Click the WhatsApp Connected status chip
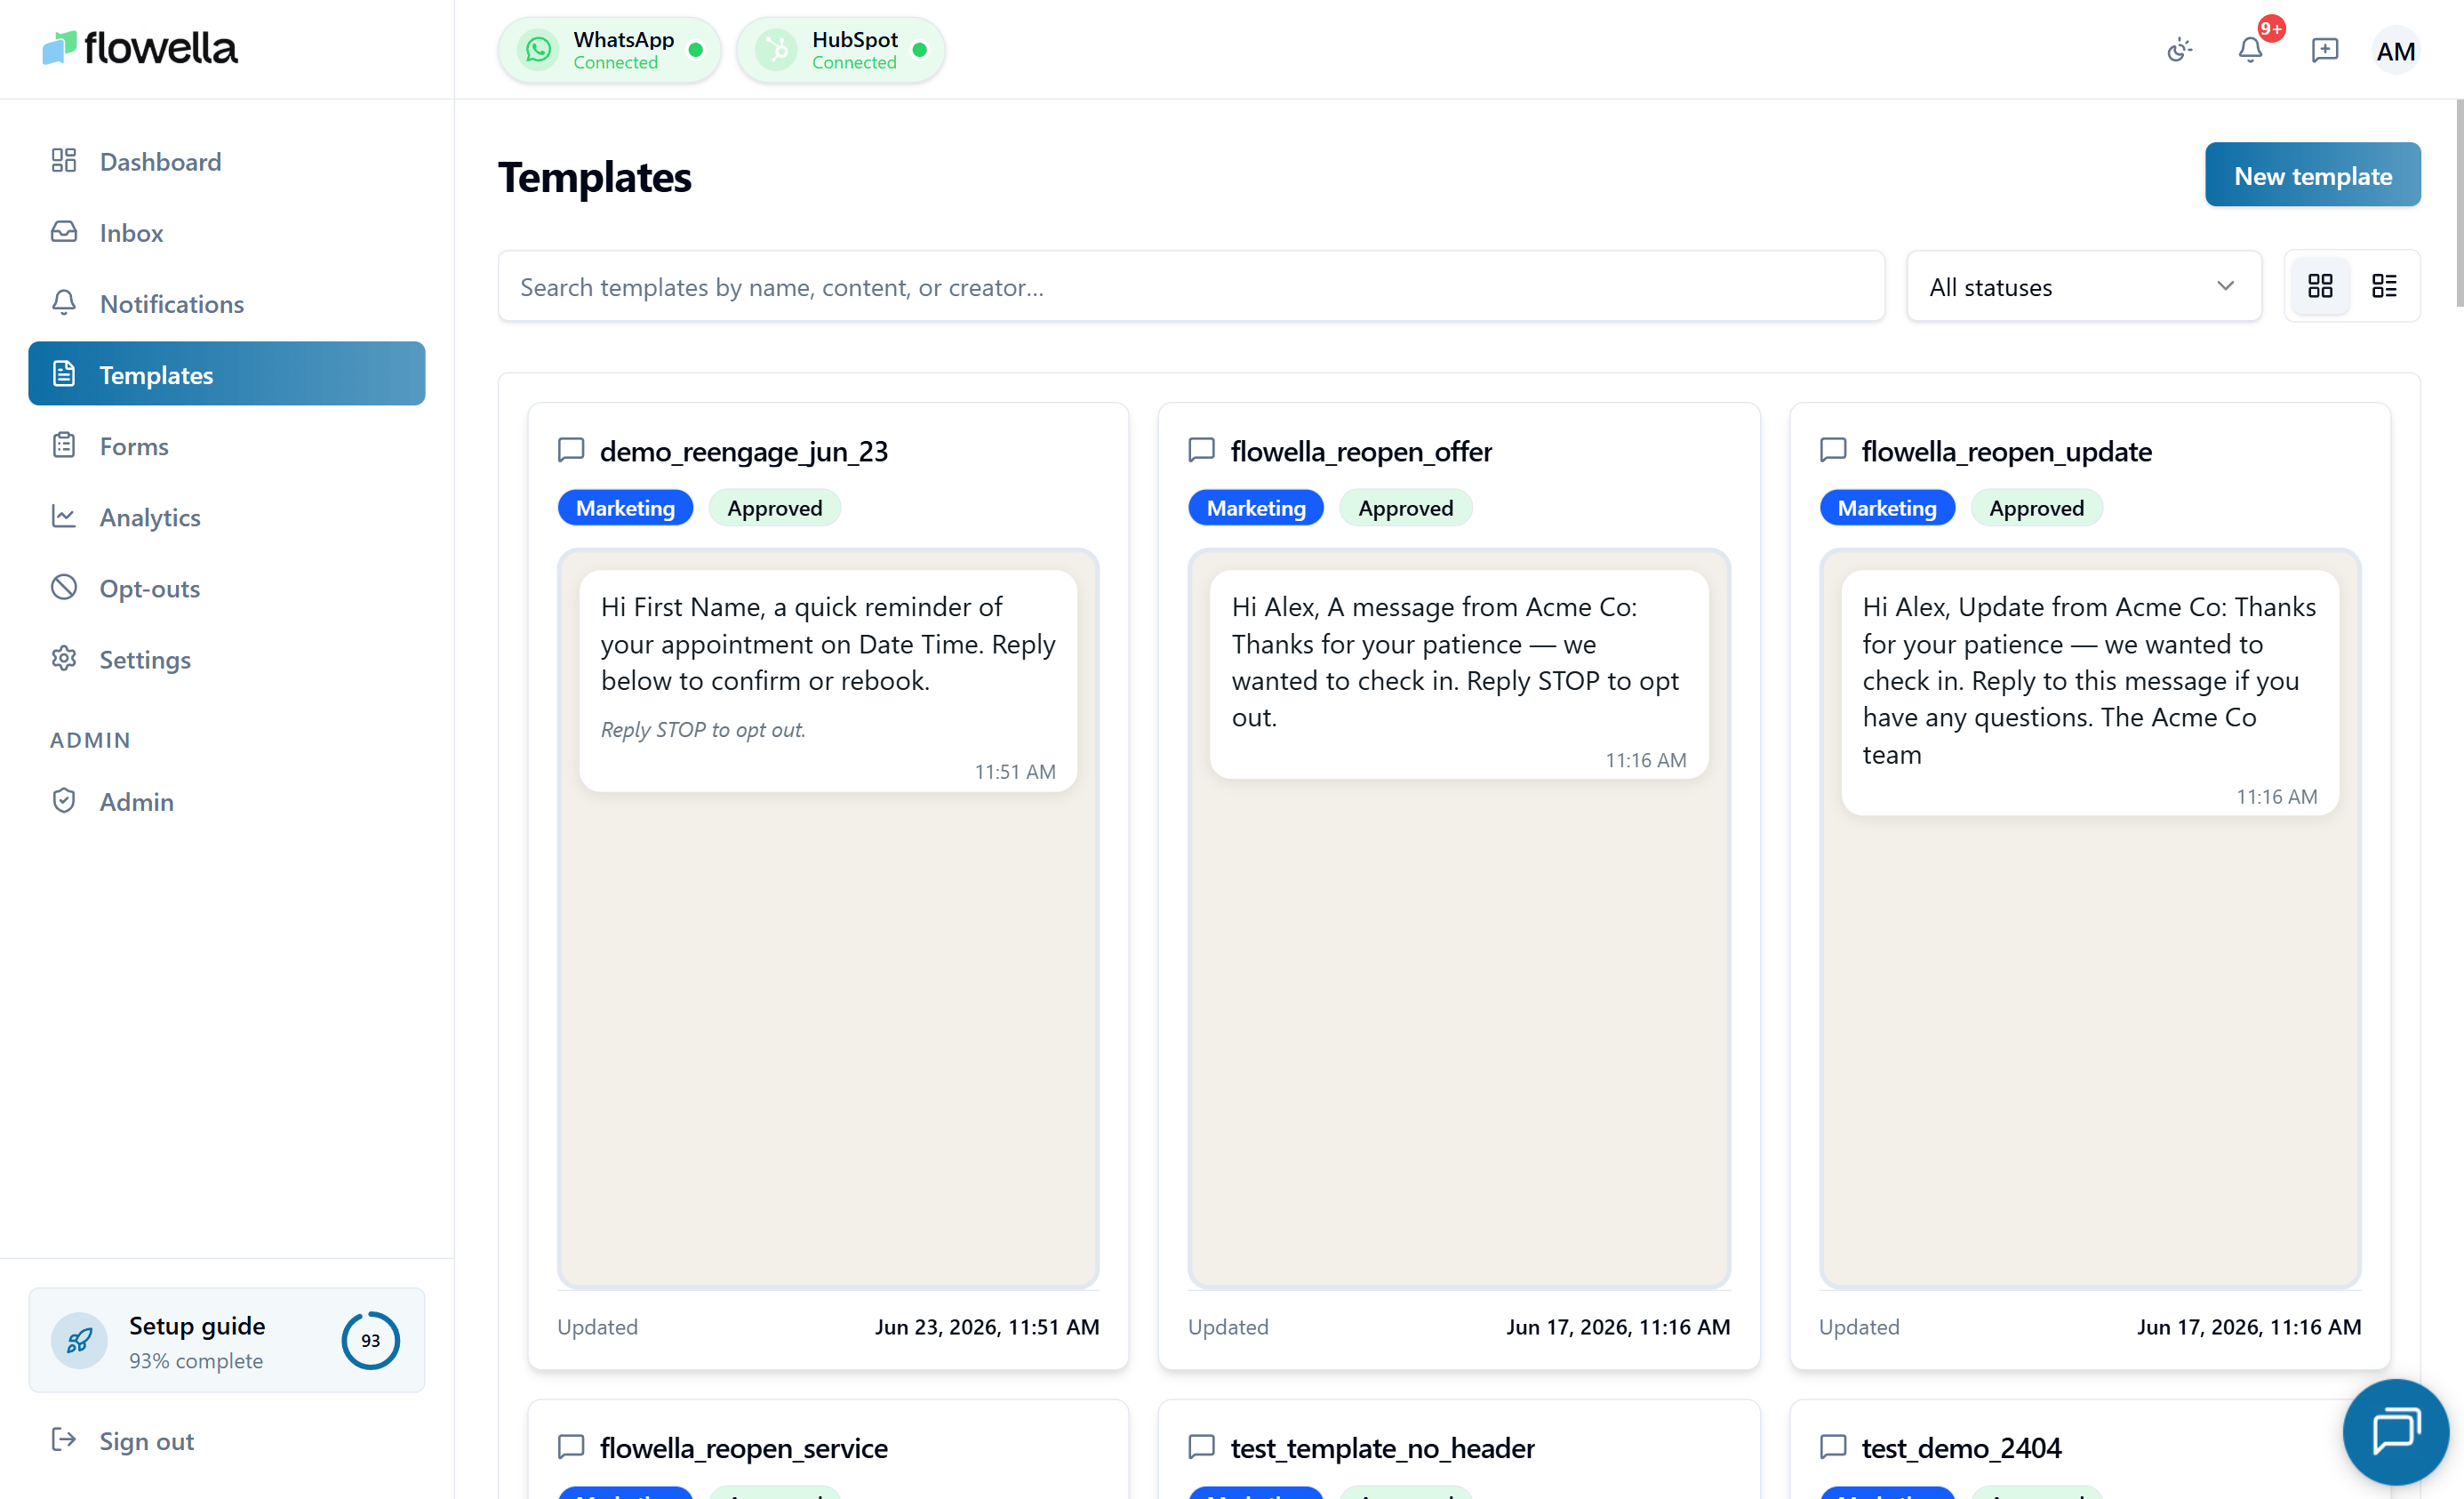Image resolution: width=2464 pixels, height=1499 pixels. coord(609,49)
